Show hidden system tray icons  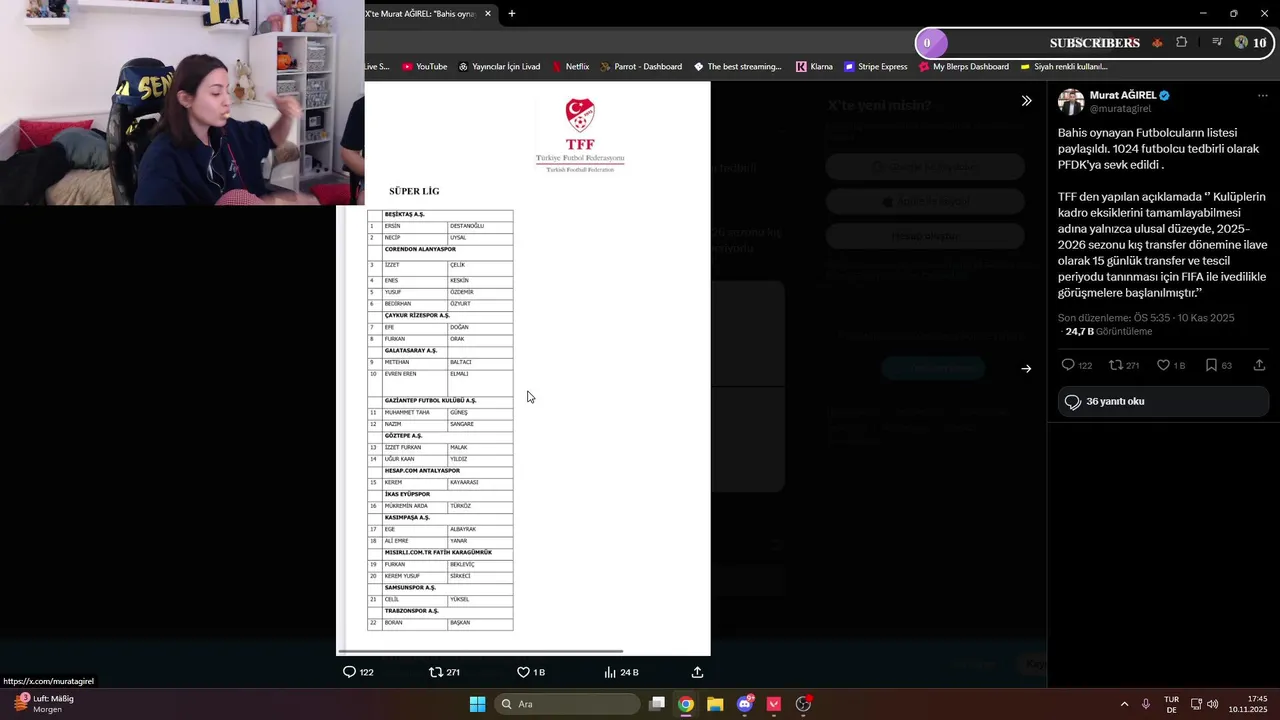point(1124,704)
